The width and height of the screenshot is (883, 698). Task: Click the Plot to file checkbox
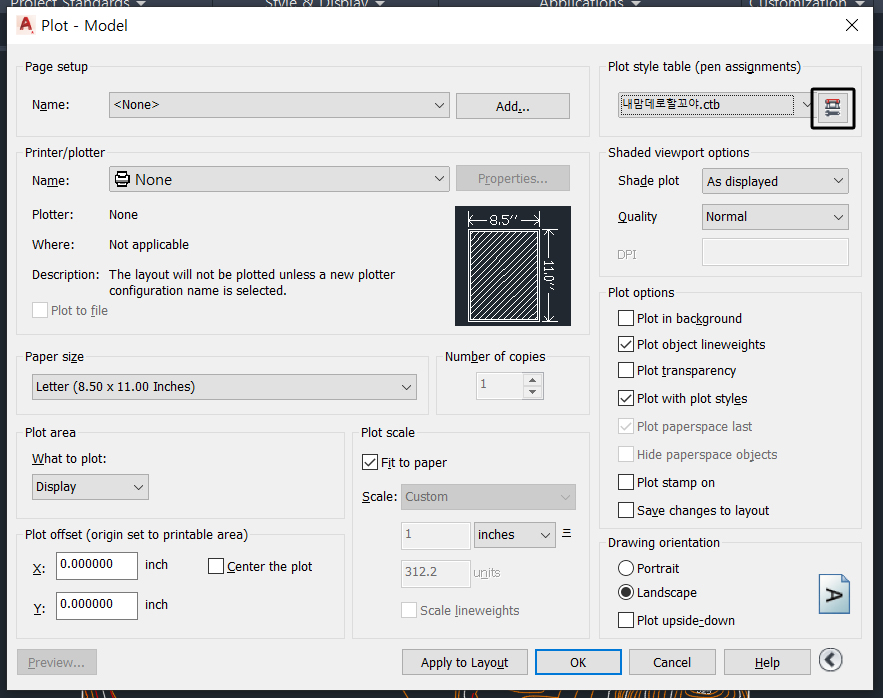pos(40,310)
